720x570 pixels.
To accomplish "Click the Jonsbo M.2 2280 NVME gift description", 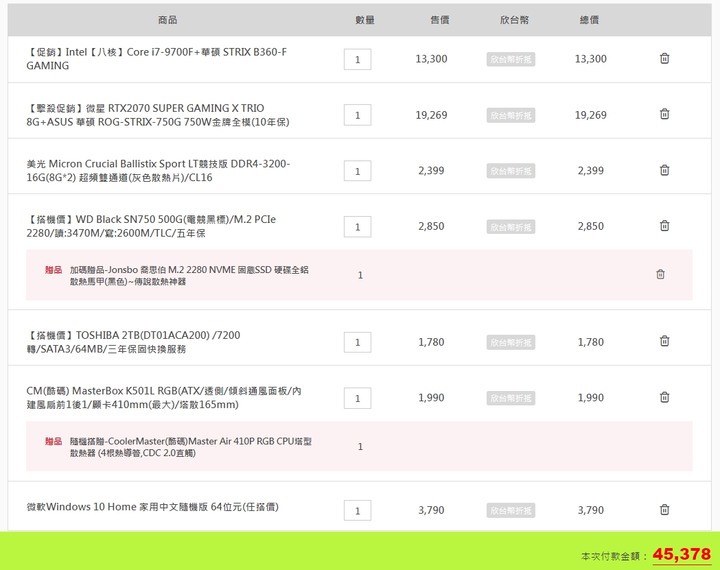I will coord(189,275).
